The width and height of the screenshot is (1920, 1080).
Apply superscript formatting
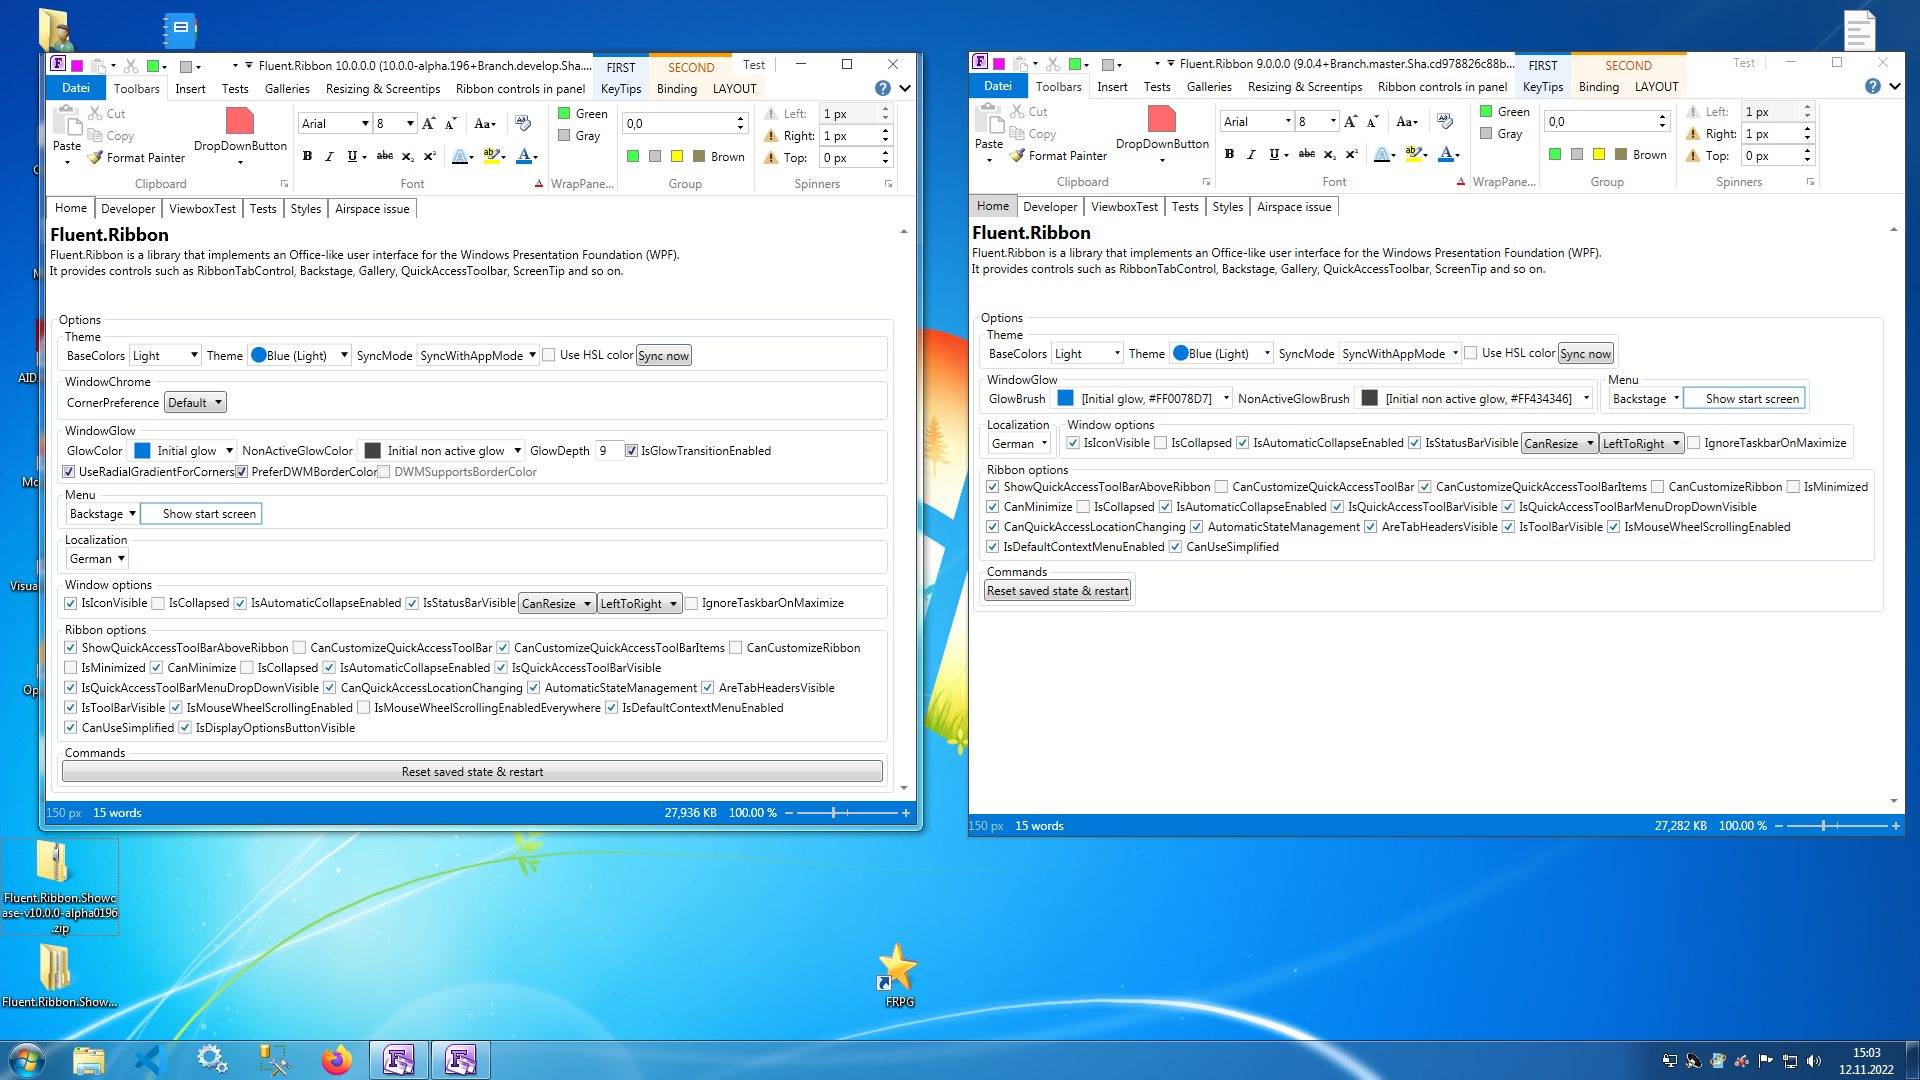click(430, 156)
